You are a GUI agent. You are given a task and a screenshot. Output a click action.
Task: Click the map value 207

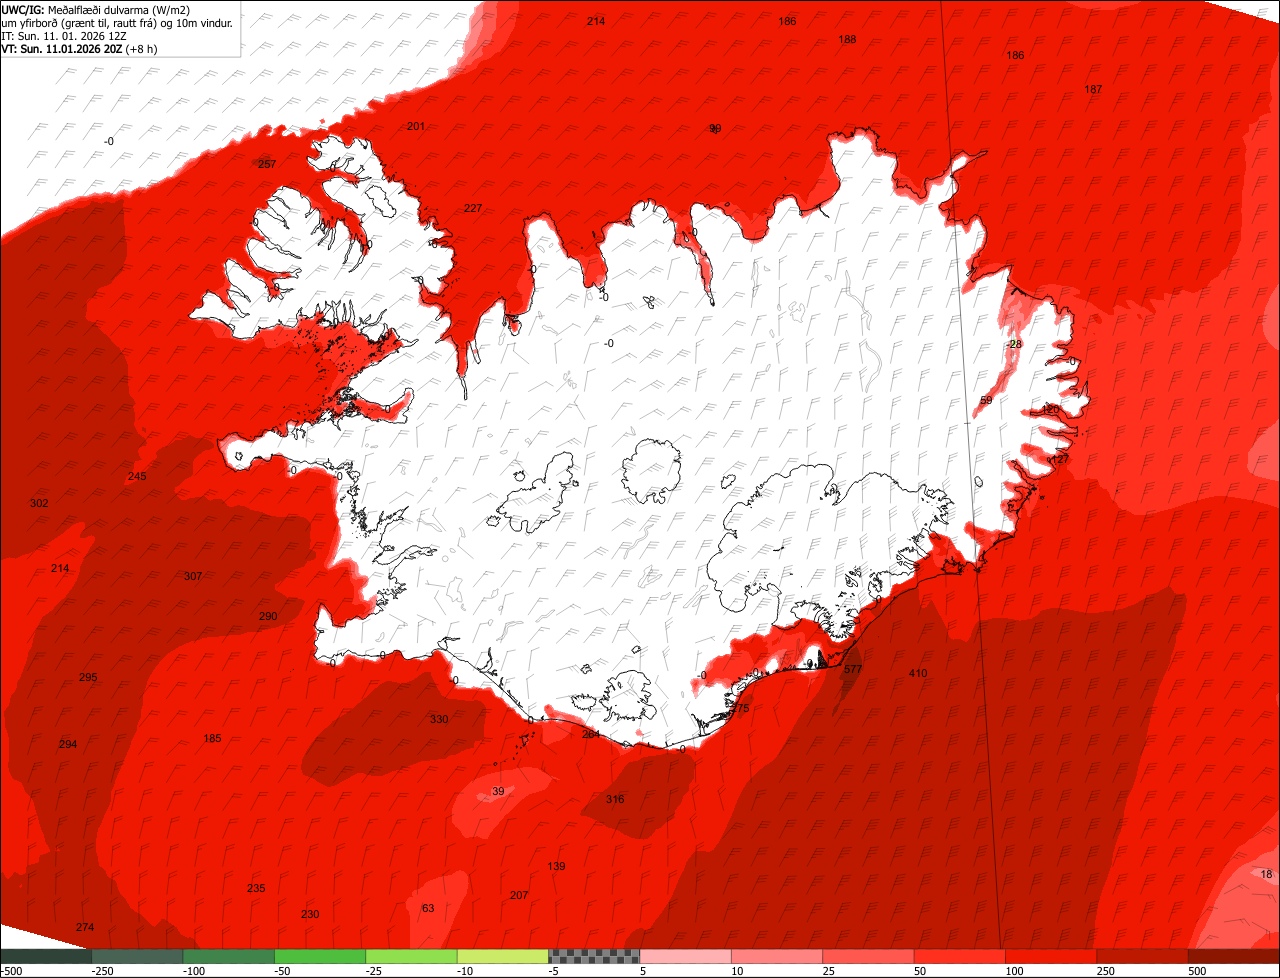tap(519, 895)
